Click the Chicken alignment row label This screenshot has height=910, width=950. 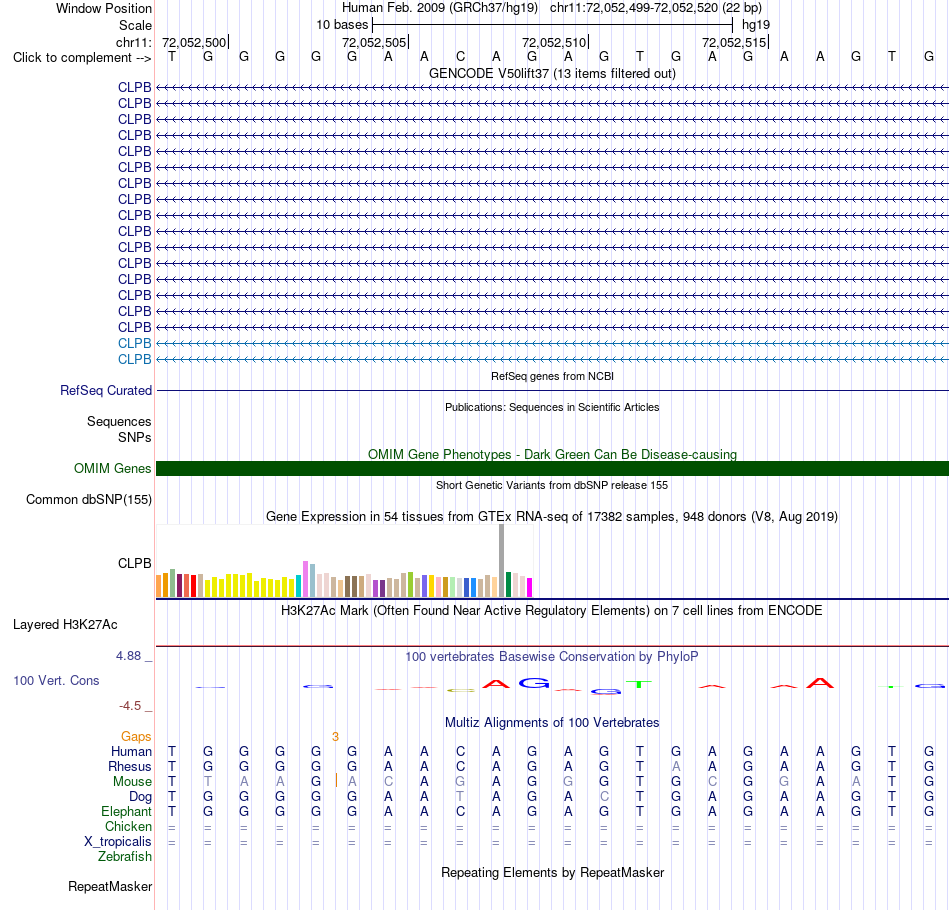click(128, 826)
